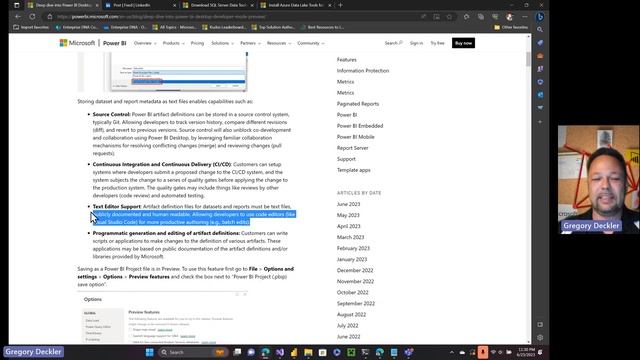Open the Information Protection category link
This screenshot has height=360, width=640.
click(x=363, y=71)
